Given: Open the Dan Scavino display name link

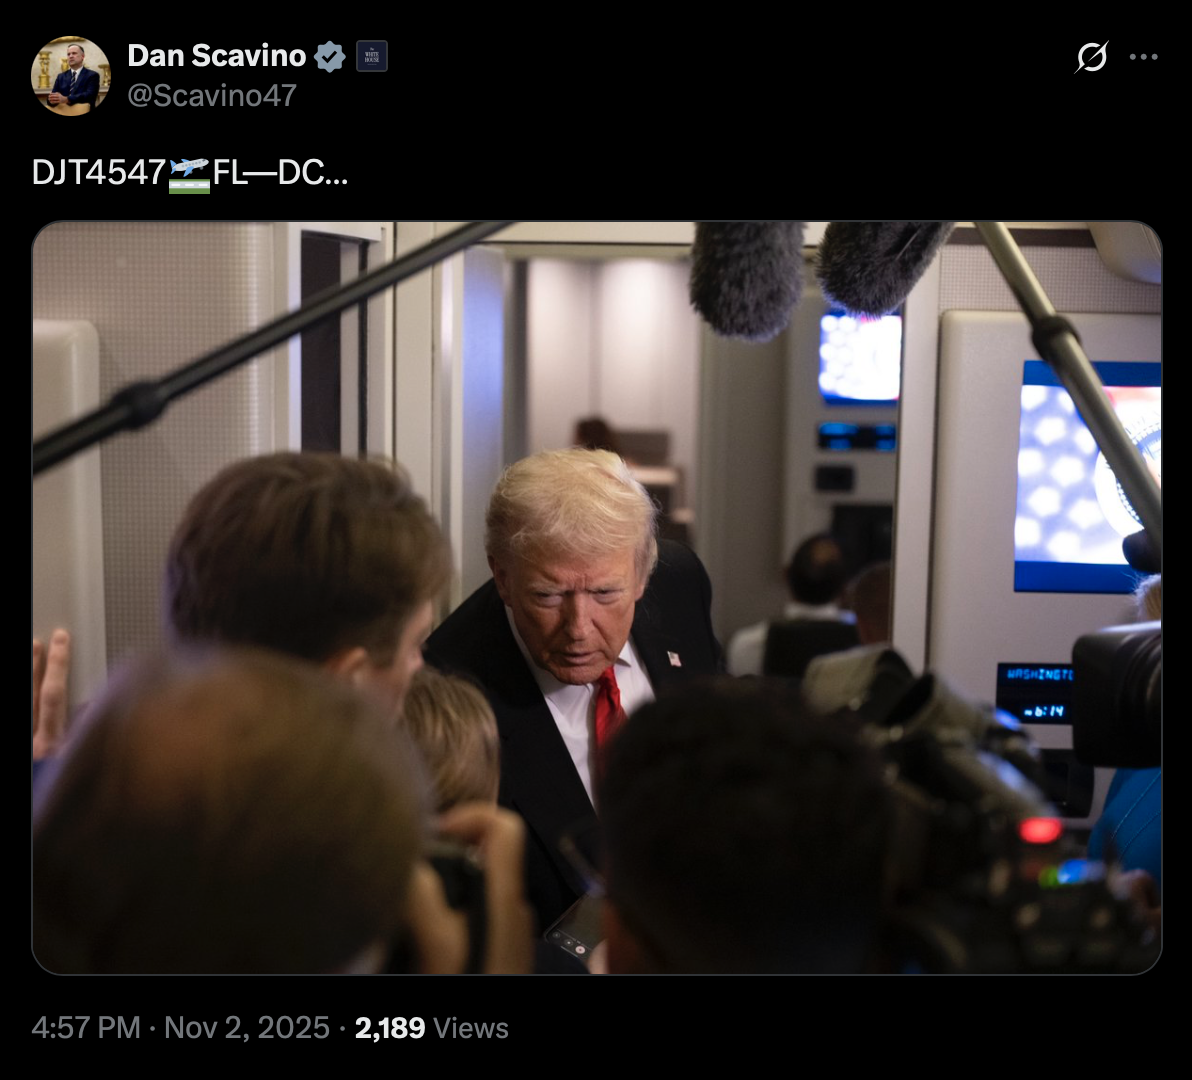Looking at the screenshot, I should click(217, 56).
